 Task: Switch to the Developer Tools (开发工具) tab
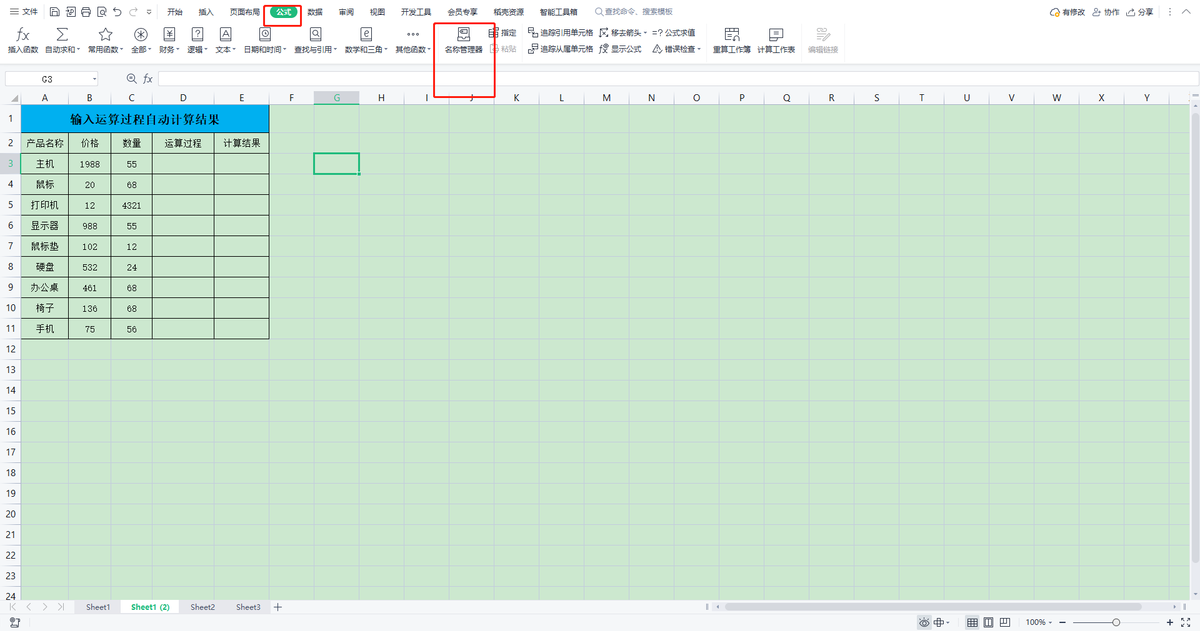point(415,12)
